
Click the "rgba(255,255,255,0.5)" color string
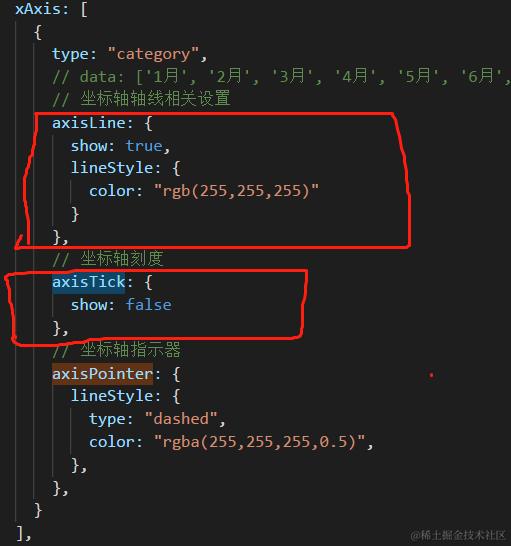pos(259,442)
